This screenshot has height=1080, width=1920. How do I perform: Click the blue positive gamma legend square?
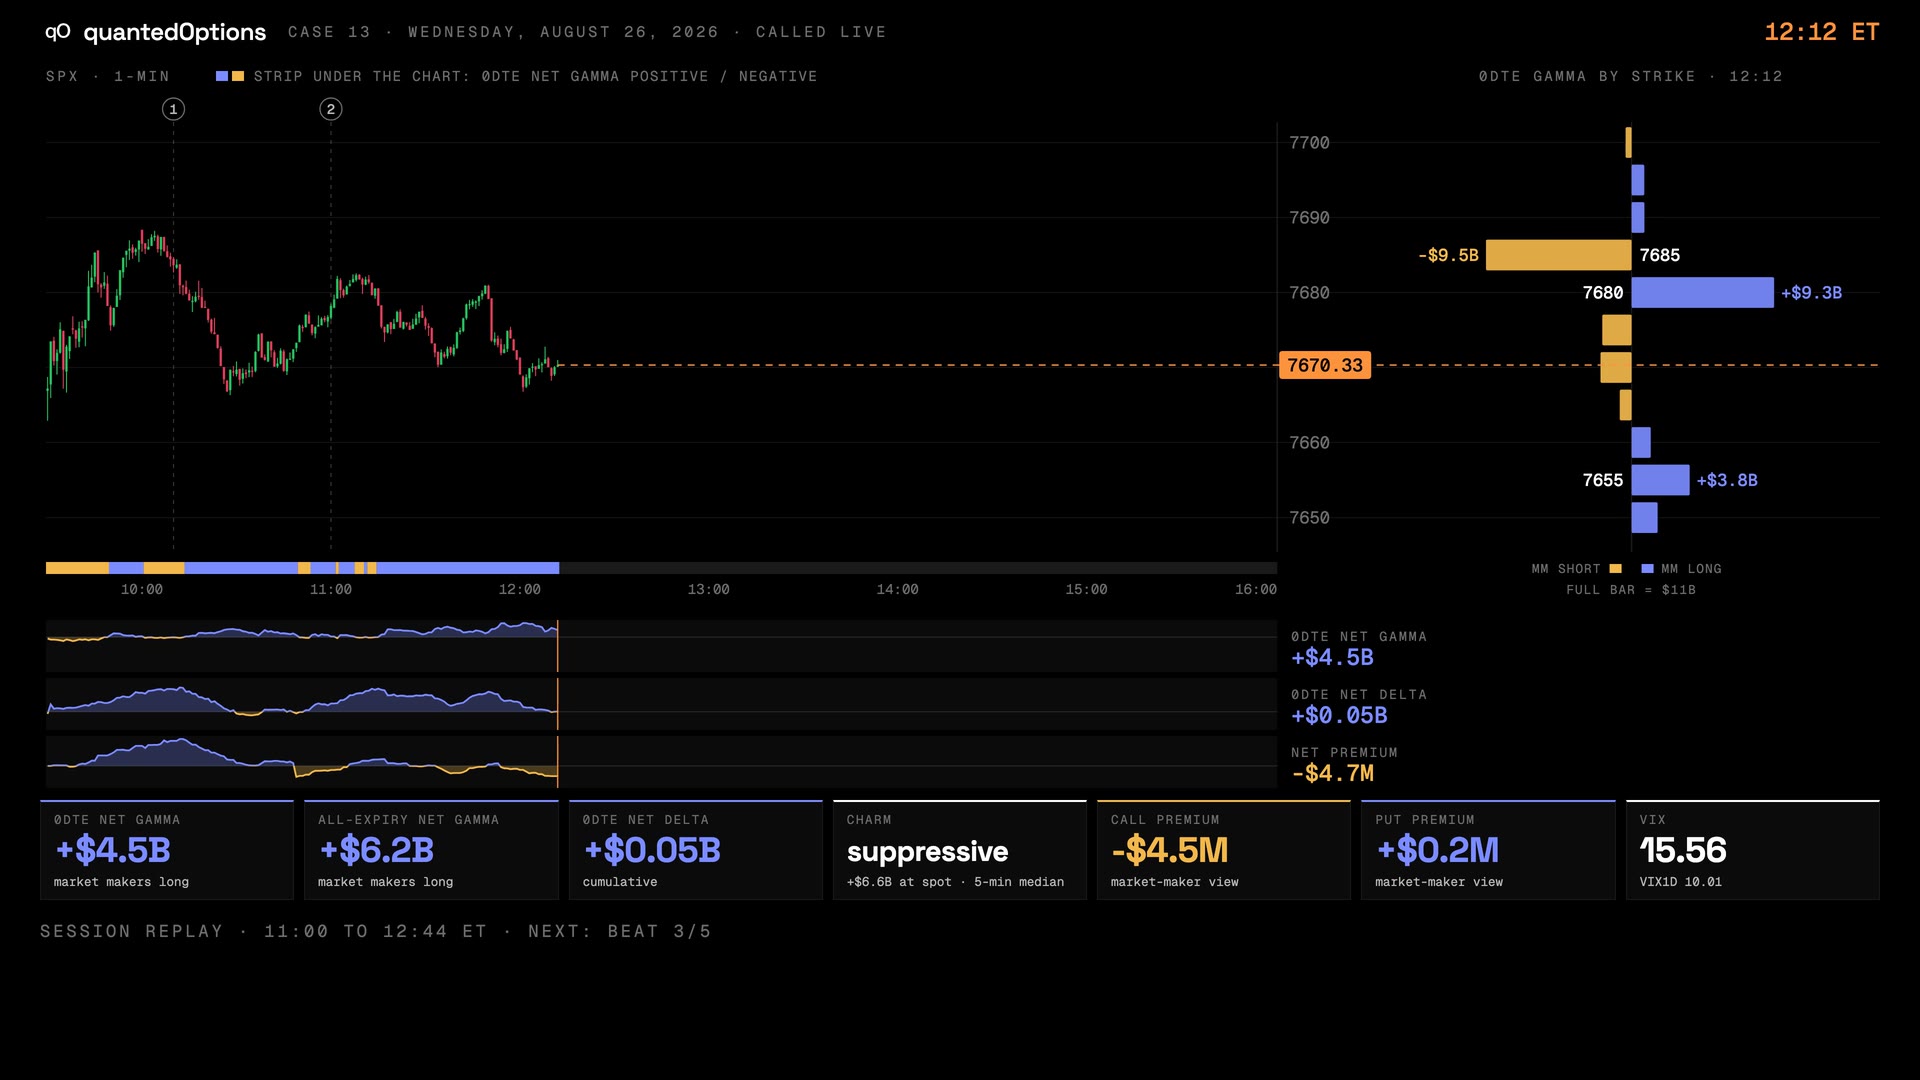point(222,76)
